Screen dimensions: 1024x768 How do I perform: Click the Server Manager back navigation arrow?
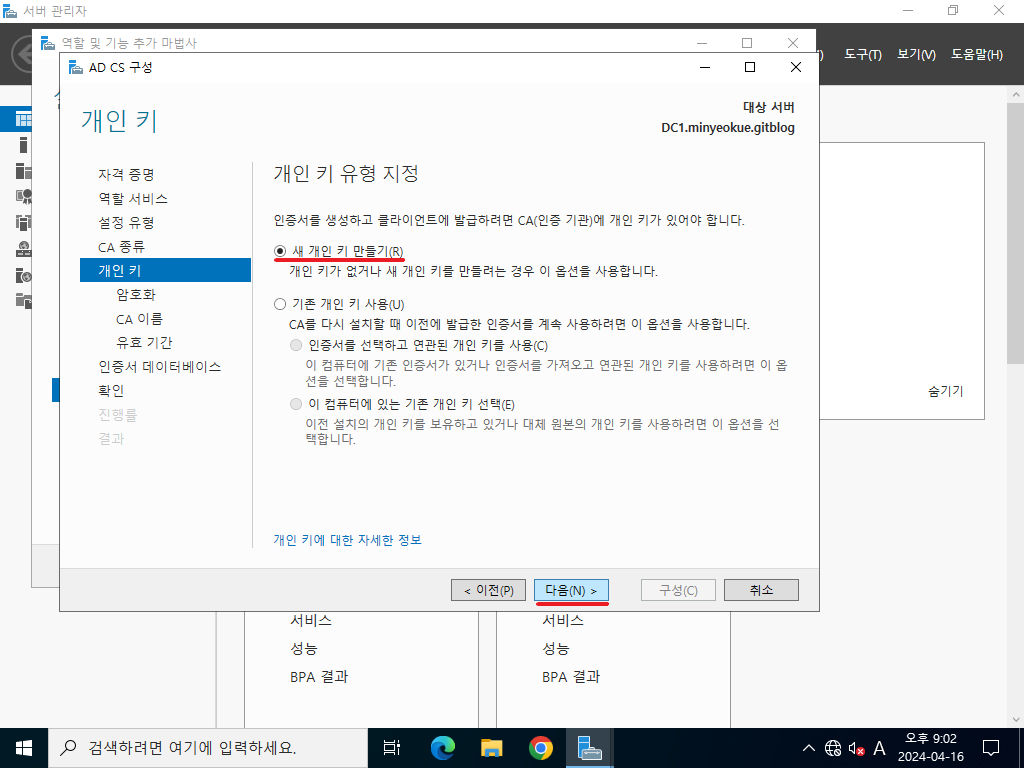[x=22, y=54]
